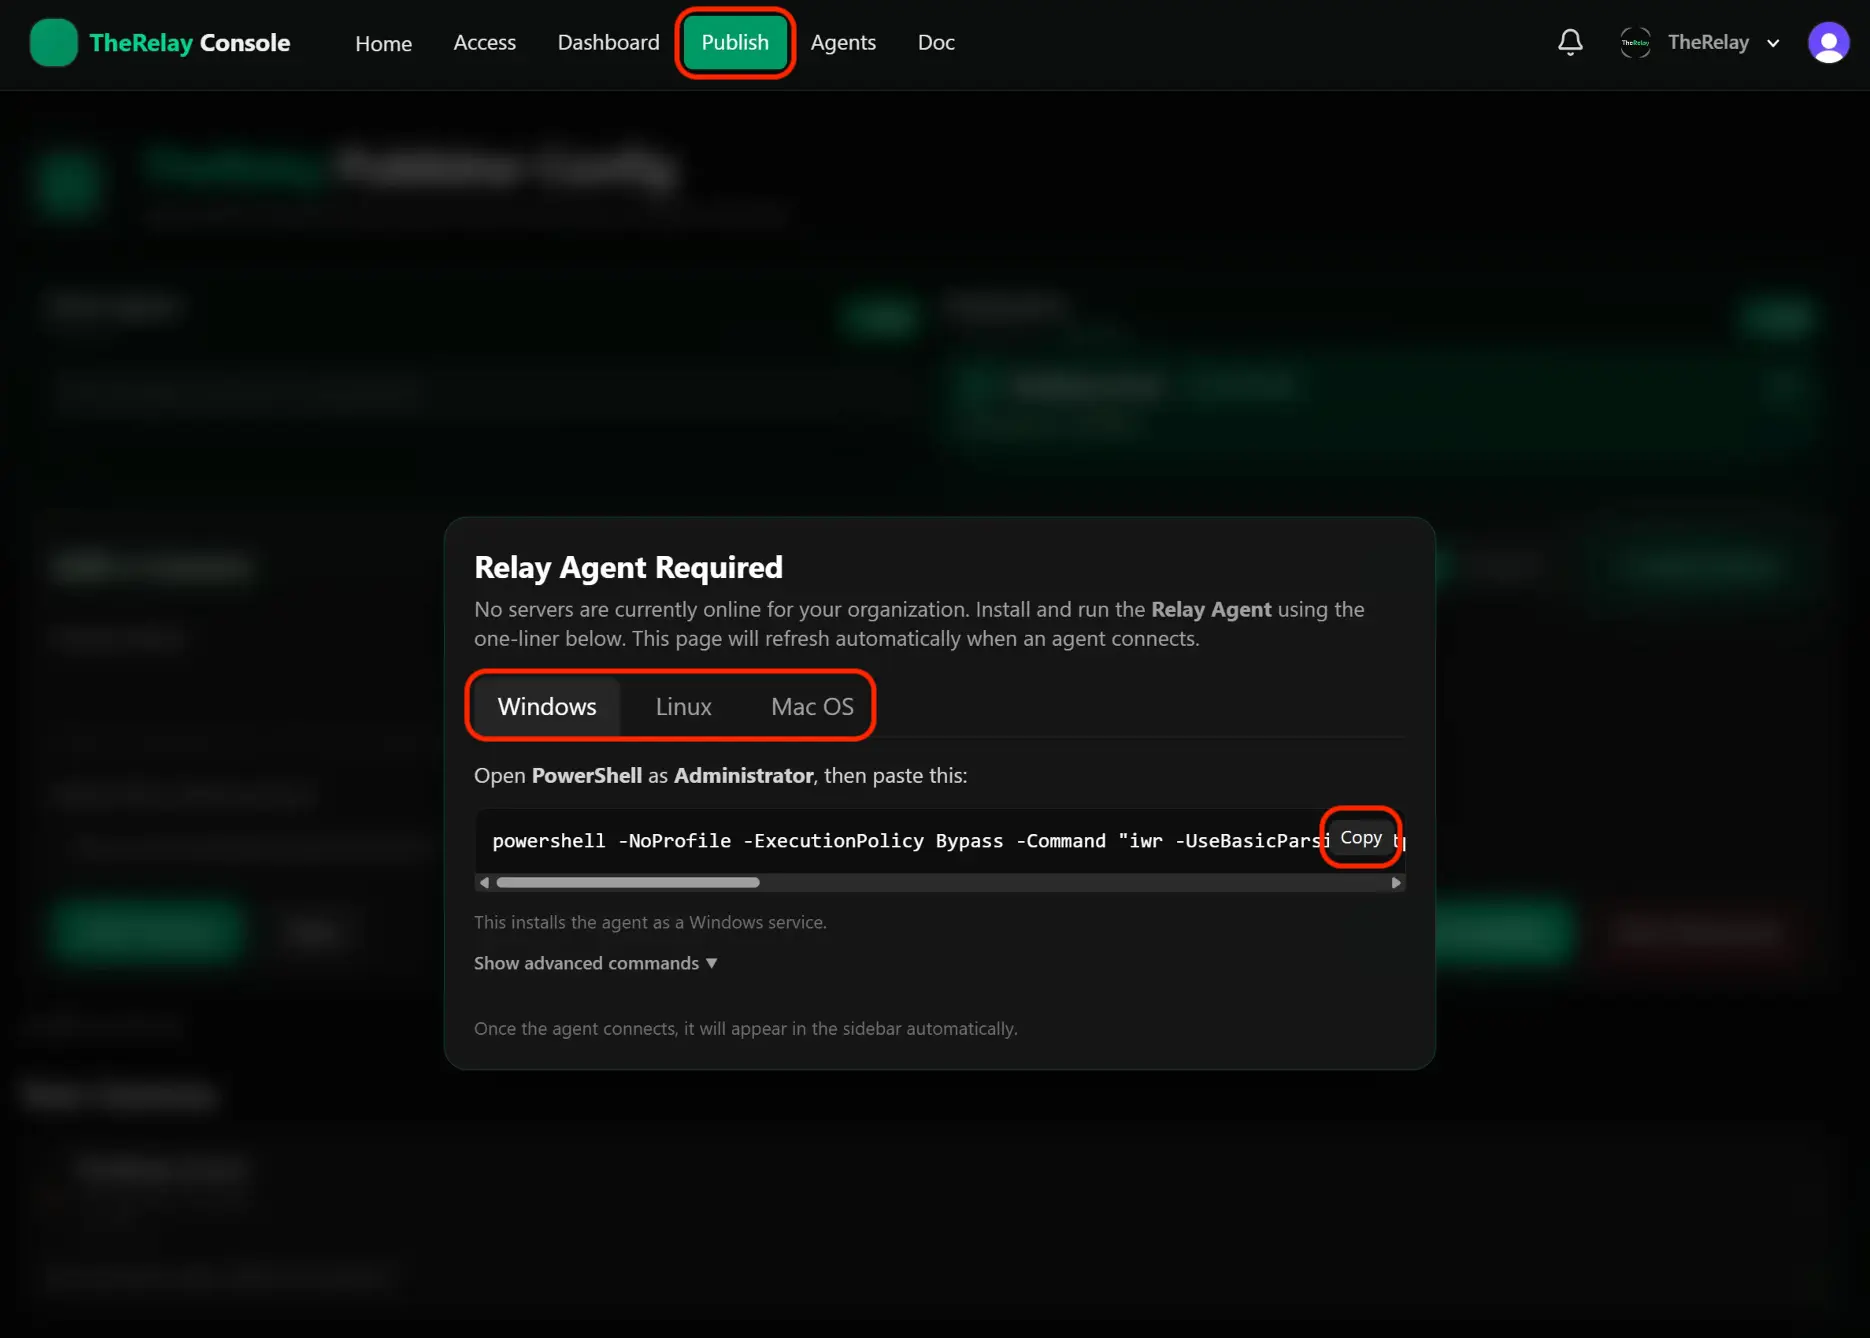Image resolution: width=1870 pixels, height=1338 pixels.
Task: Click the scrollbar right arrow
Action: pyautogui.click(x=1396, y=882)
